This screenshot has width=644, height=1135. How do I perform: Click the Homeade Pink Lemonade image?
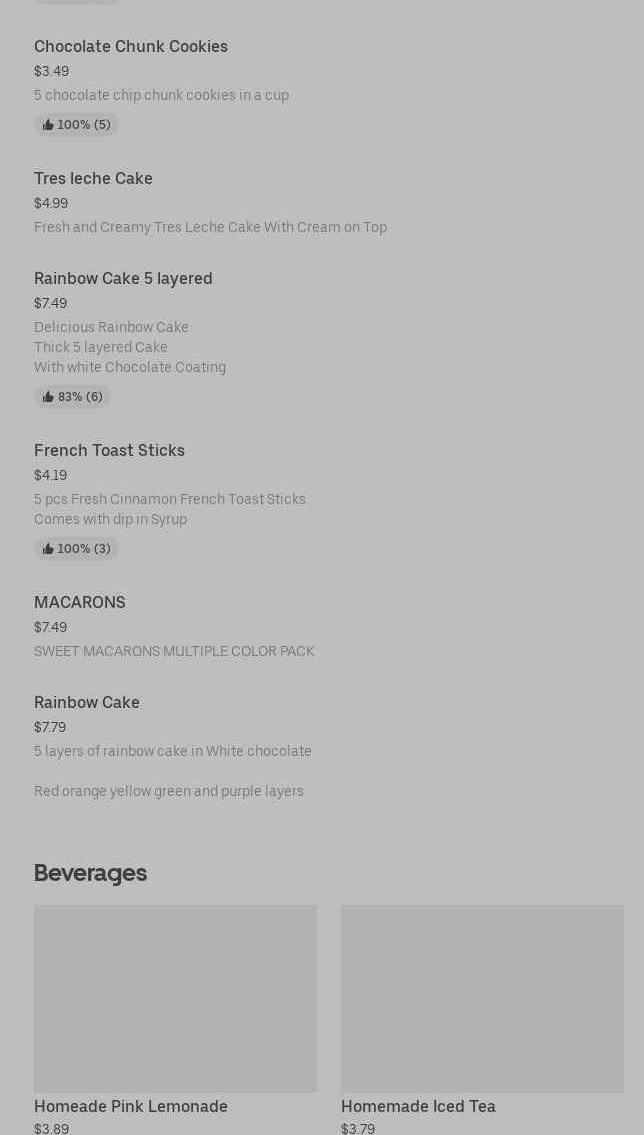(175, 998)
